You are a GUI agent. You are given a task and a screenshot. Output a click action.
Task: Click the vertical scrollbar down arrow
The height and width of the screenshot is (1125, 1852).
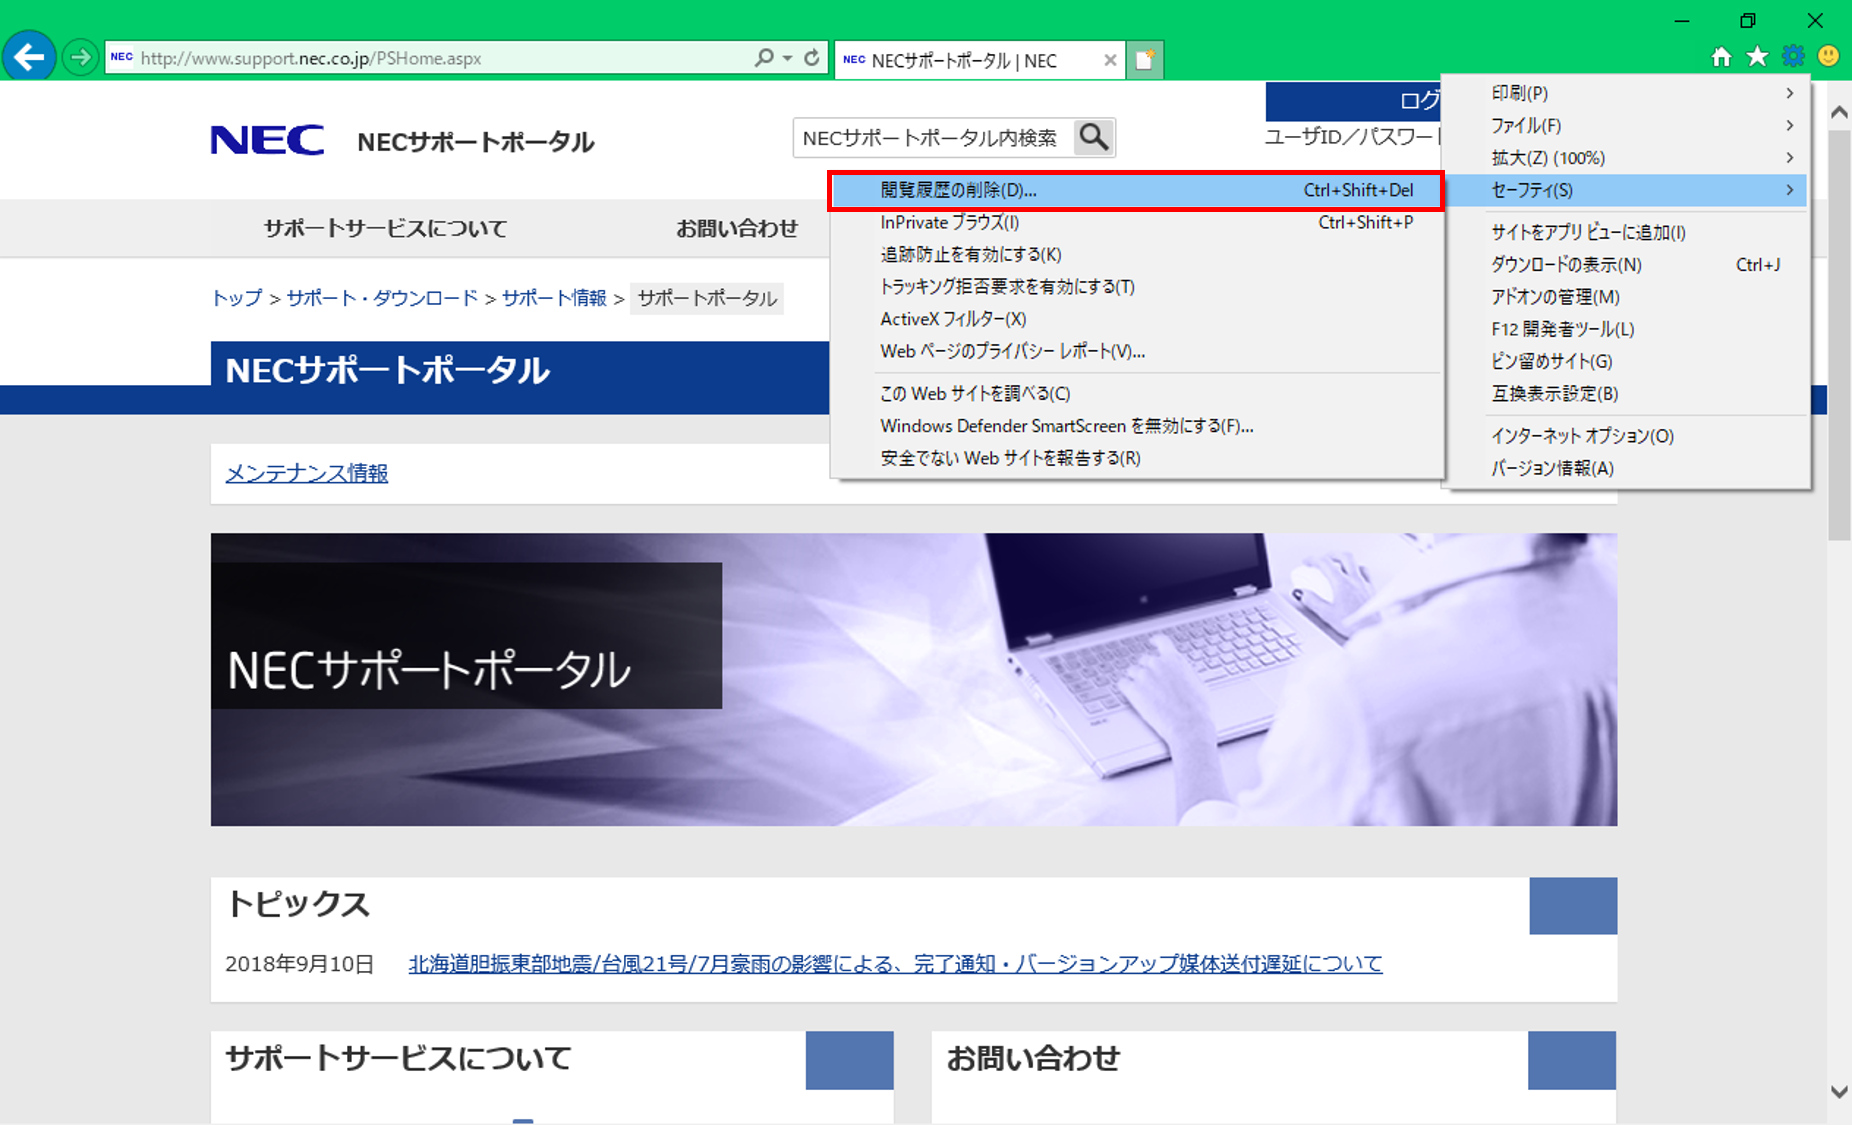click(1838, 1092)
